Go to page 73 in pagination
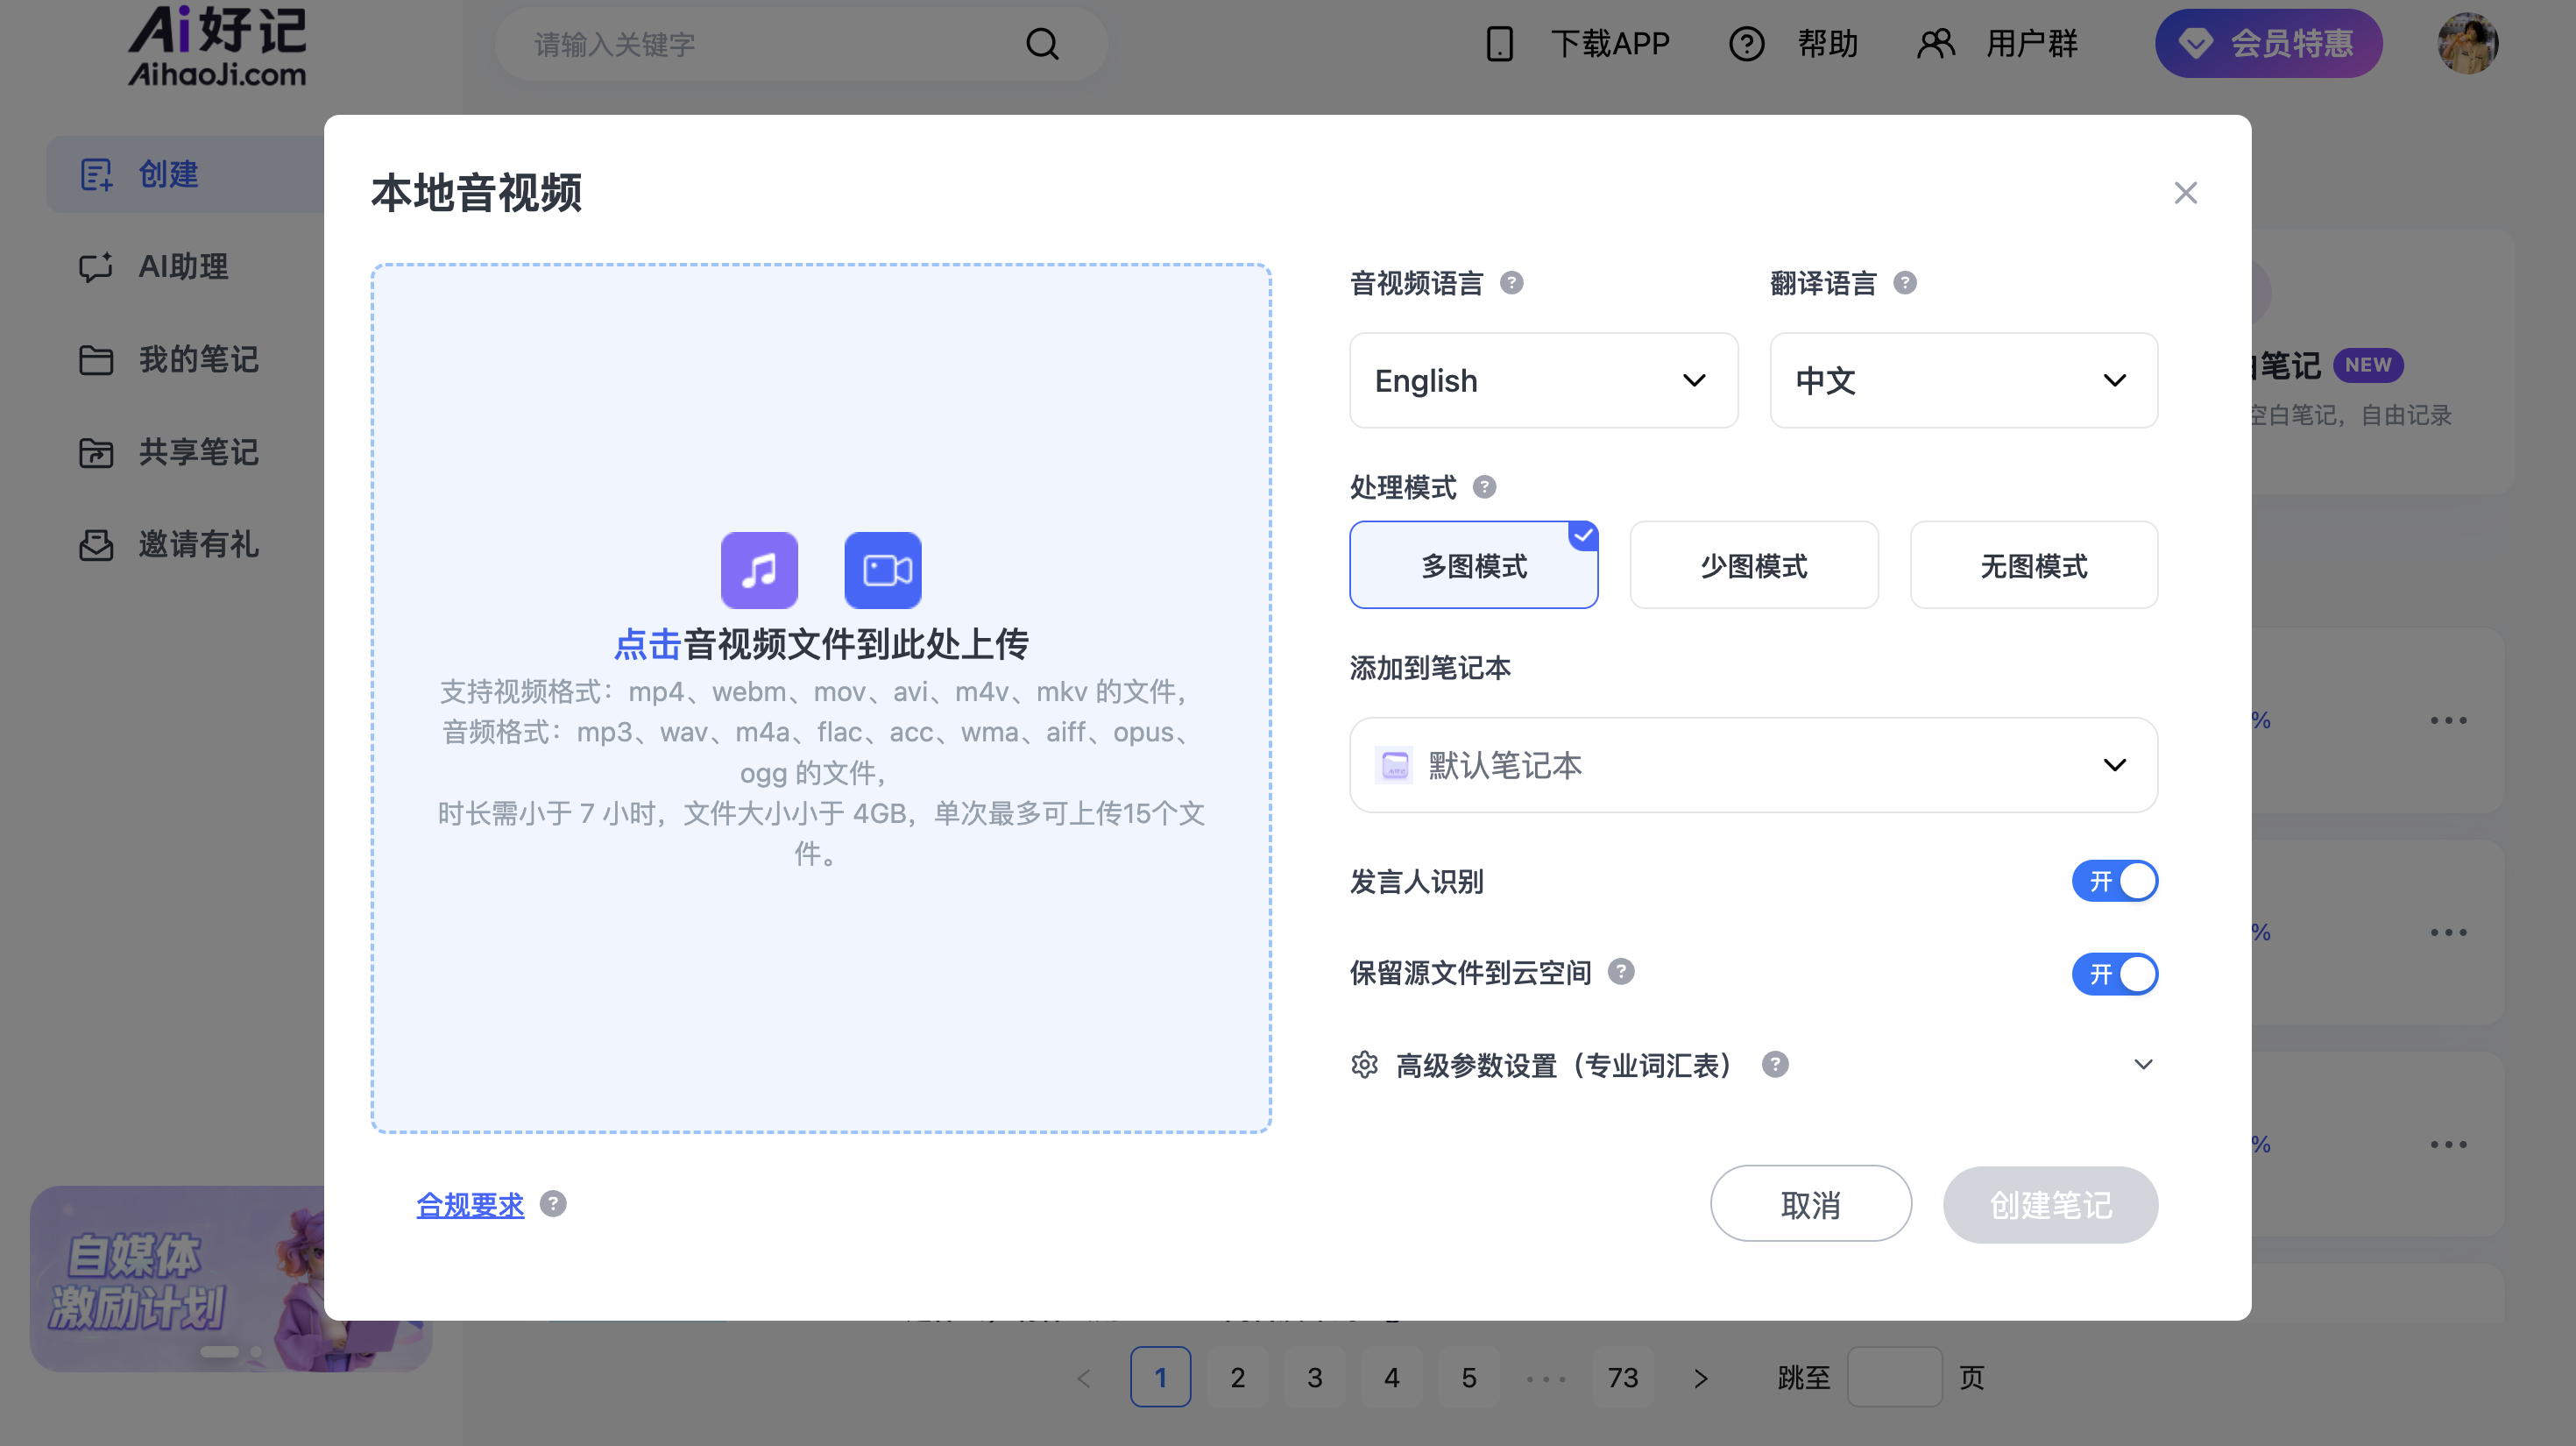Screen dimensions: 2576x1446 tap(1622, 1378)
